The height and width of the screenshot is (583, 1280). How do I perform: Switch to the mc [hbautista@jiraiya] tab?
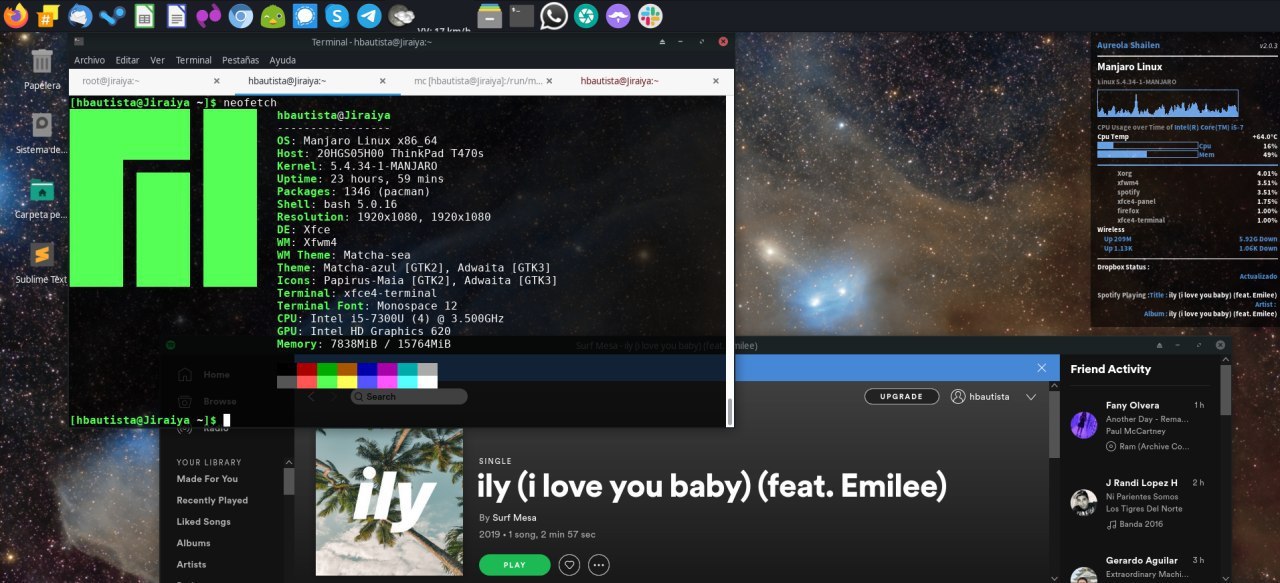tap(484, 81)
